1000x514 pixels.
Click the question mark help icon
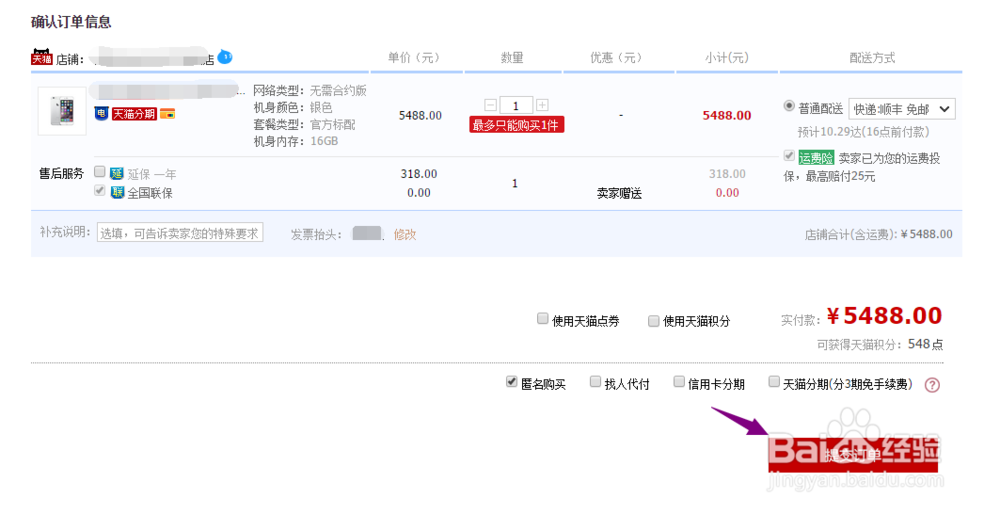point(932,384)
